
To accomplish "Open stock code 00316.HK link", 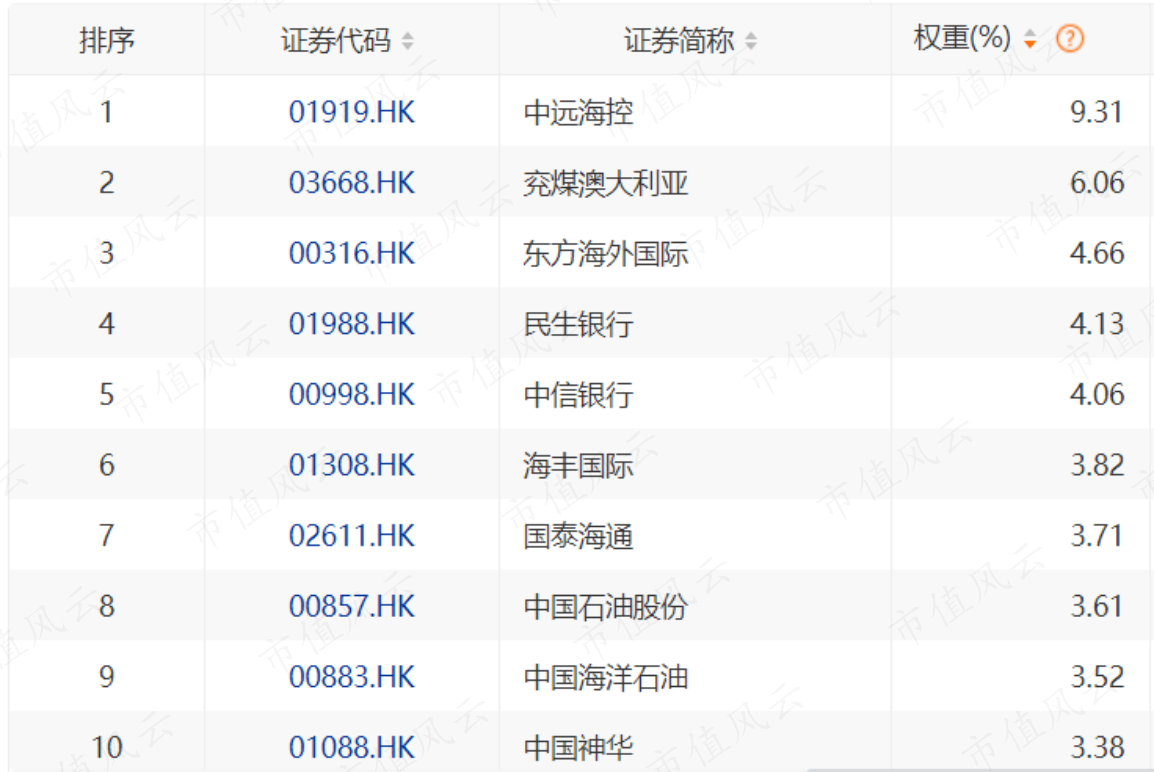I will point(352,253).
